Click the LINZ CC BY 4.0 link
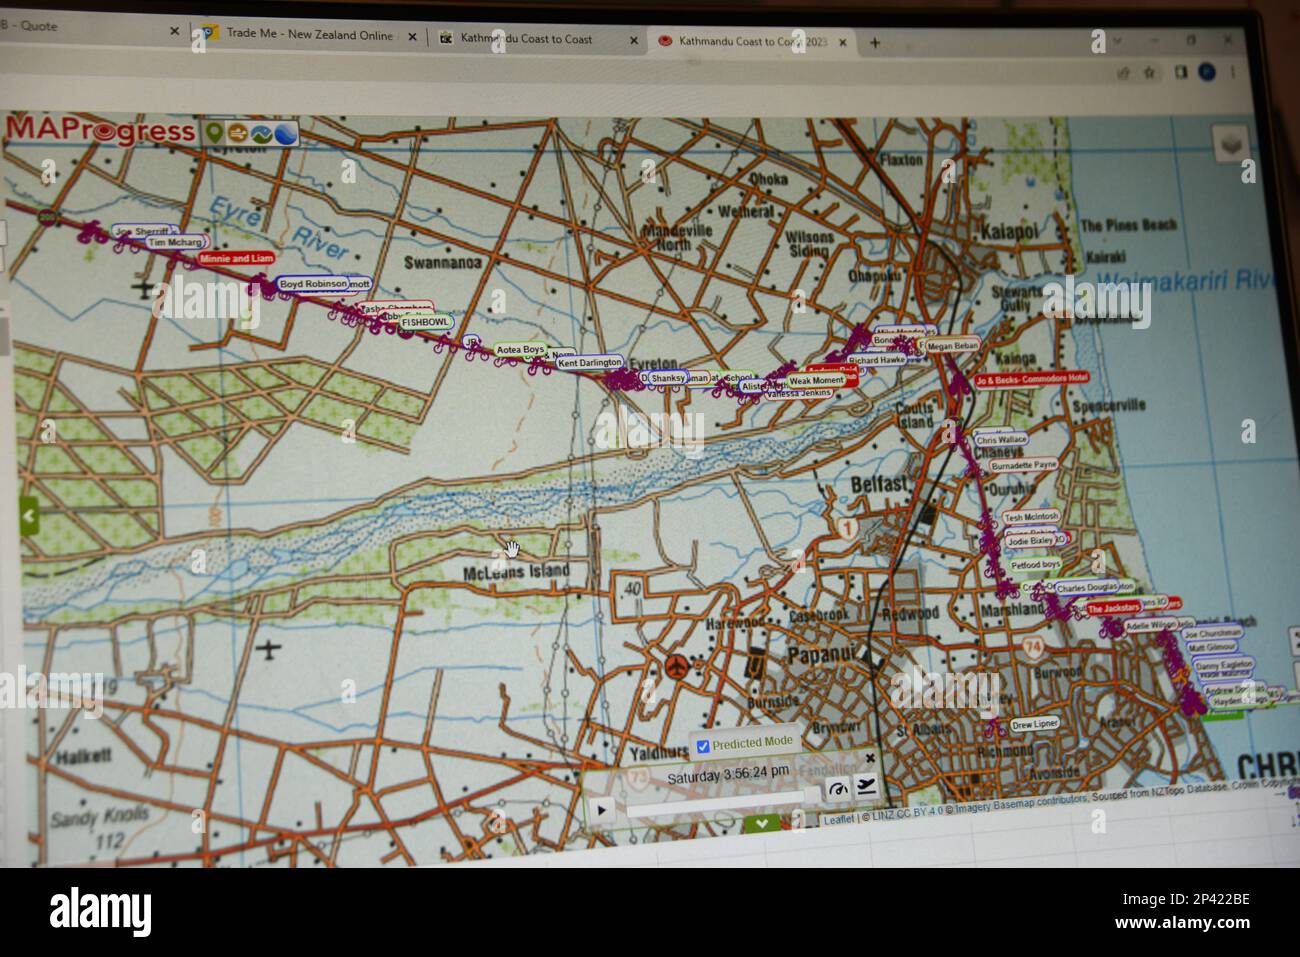Screen dimensions: 1300x957 click(x=908, y=813)
